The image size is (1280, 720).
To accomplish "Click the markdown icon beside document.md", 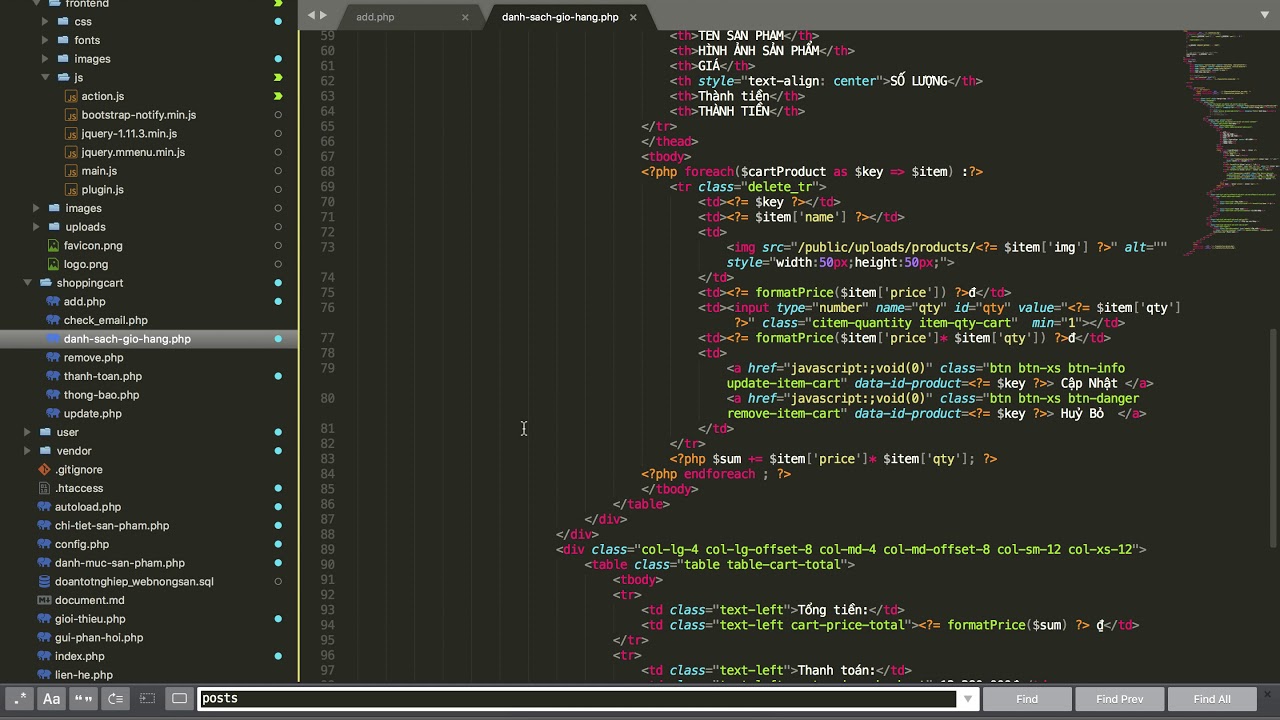I will click(44, 600).
